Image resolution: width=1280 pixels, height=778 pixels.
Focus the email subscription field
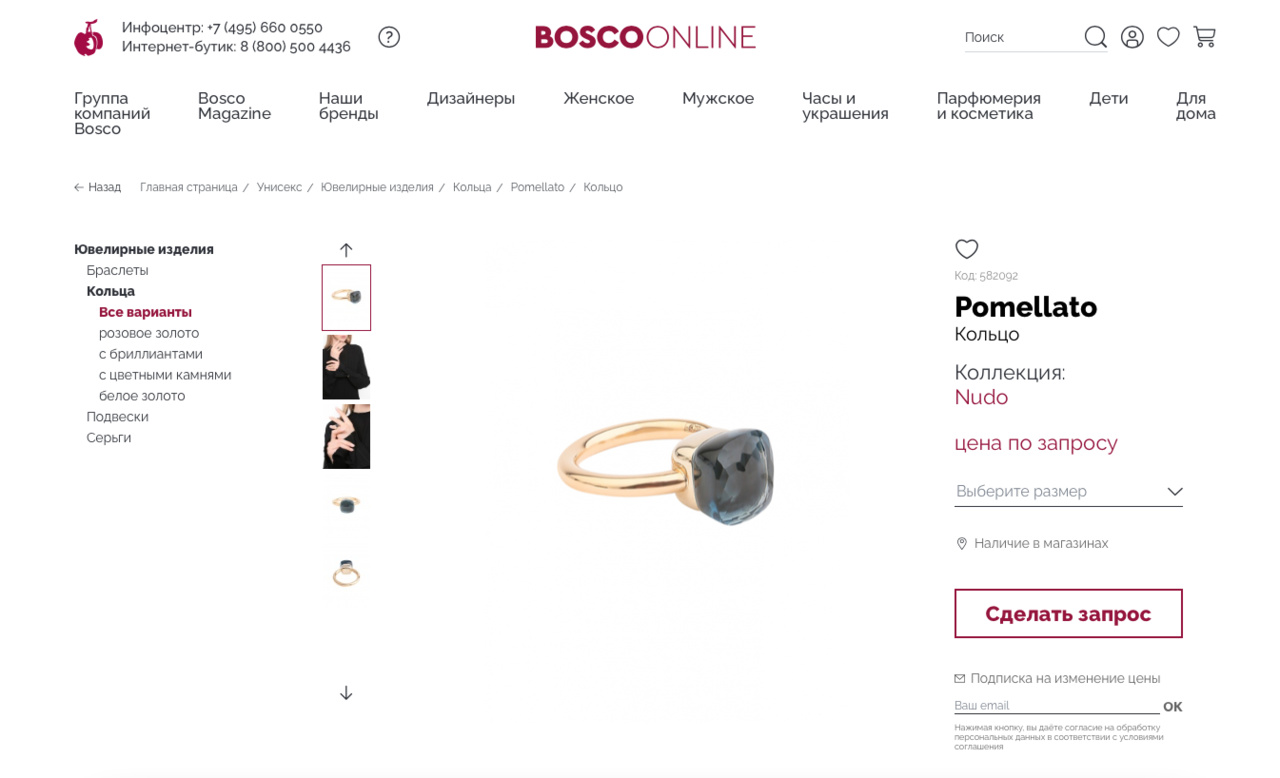point(1055,706)
